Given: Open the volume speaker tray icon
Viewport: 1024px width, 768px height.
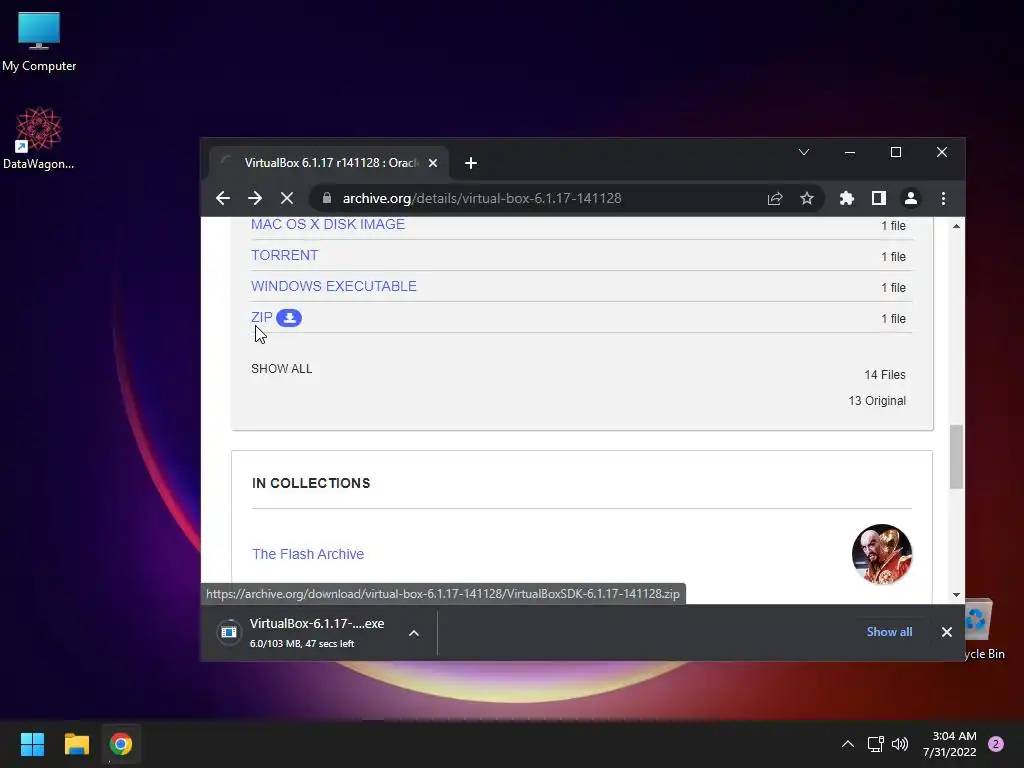Looking at the screenshot, I should [900, 744].
